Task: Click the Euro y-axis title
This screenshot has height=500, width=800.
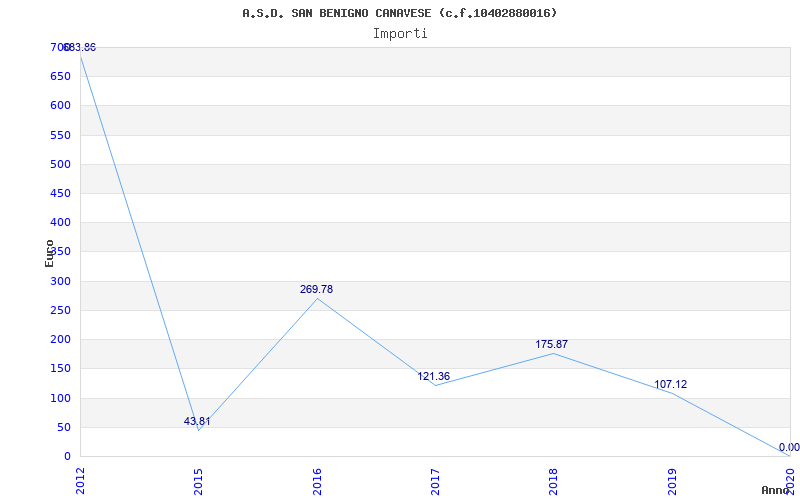Action: [x=49, y=253]
